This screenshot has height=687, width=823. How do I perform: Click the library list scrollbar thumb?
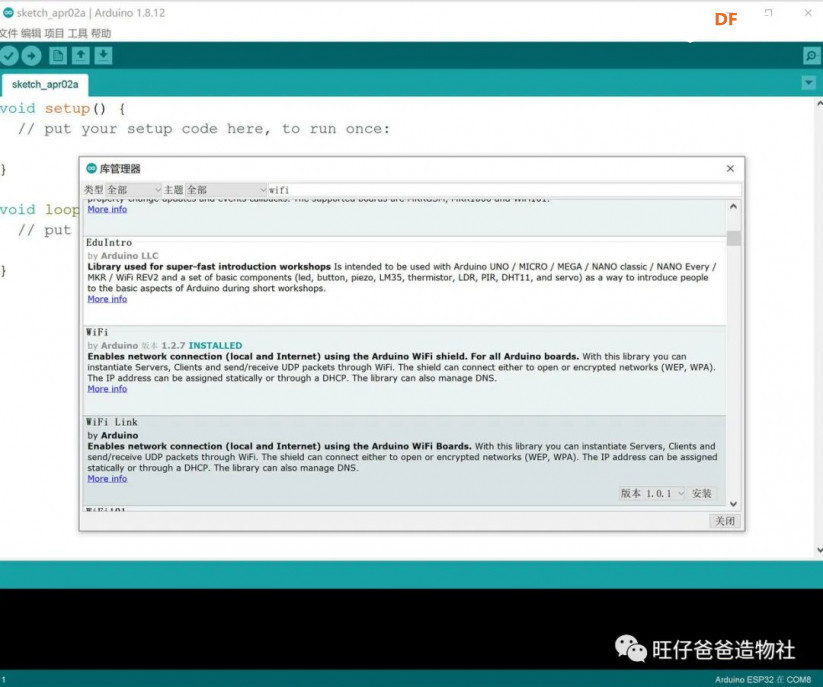click(734, 238)
